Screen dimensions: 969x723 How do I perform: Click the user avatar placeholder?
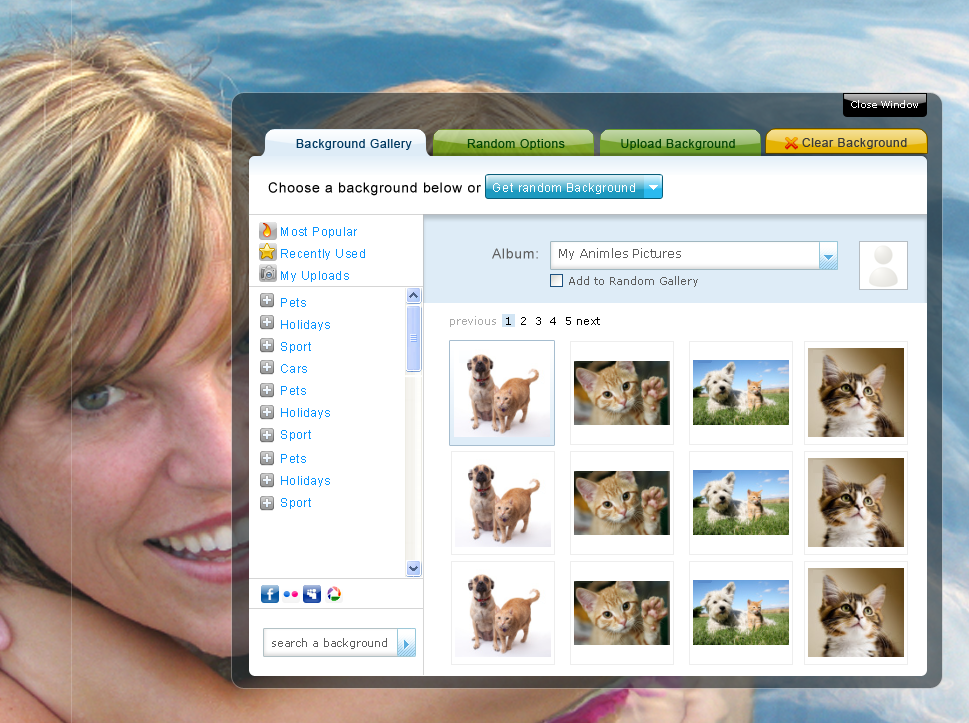point(883,266)
